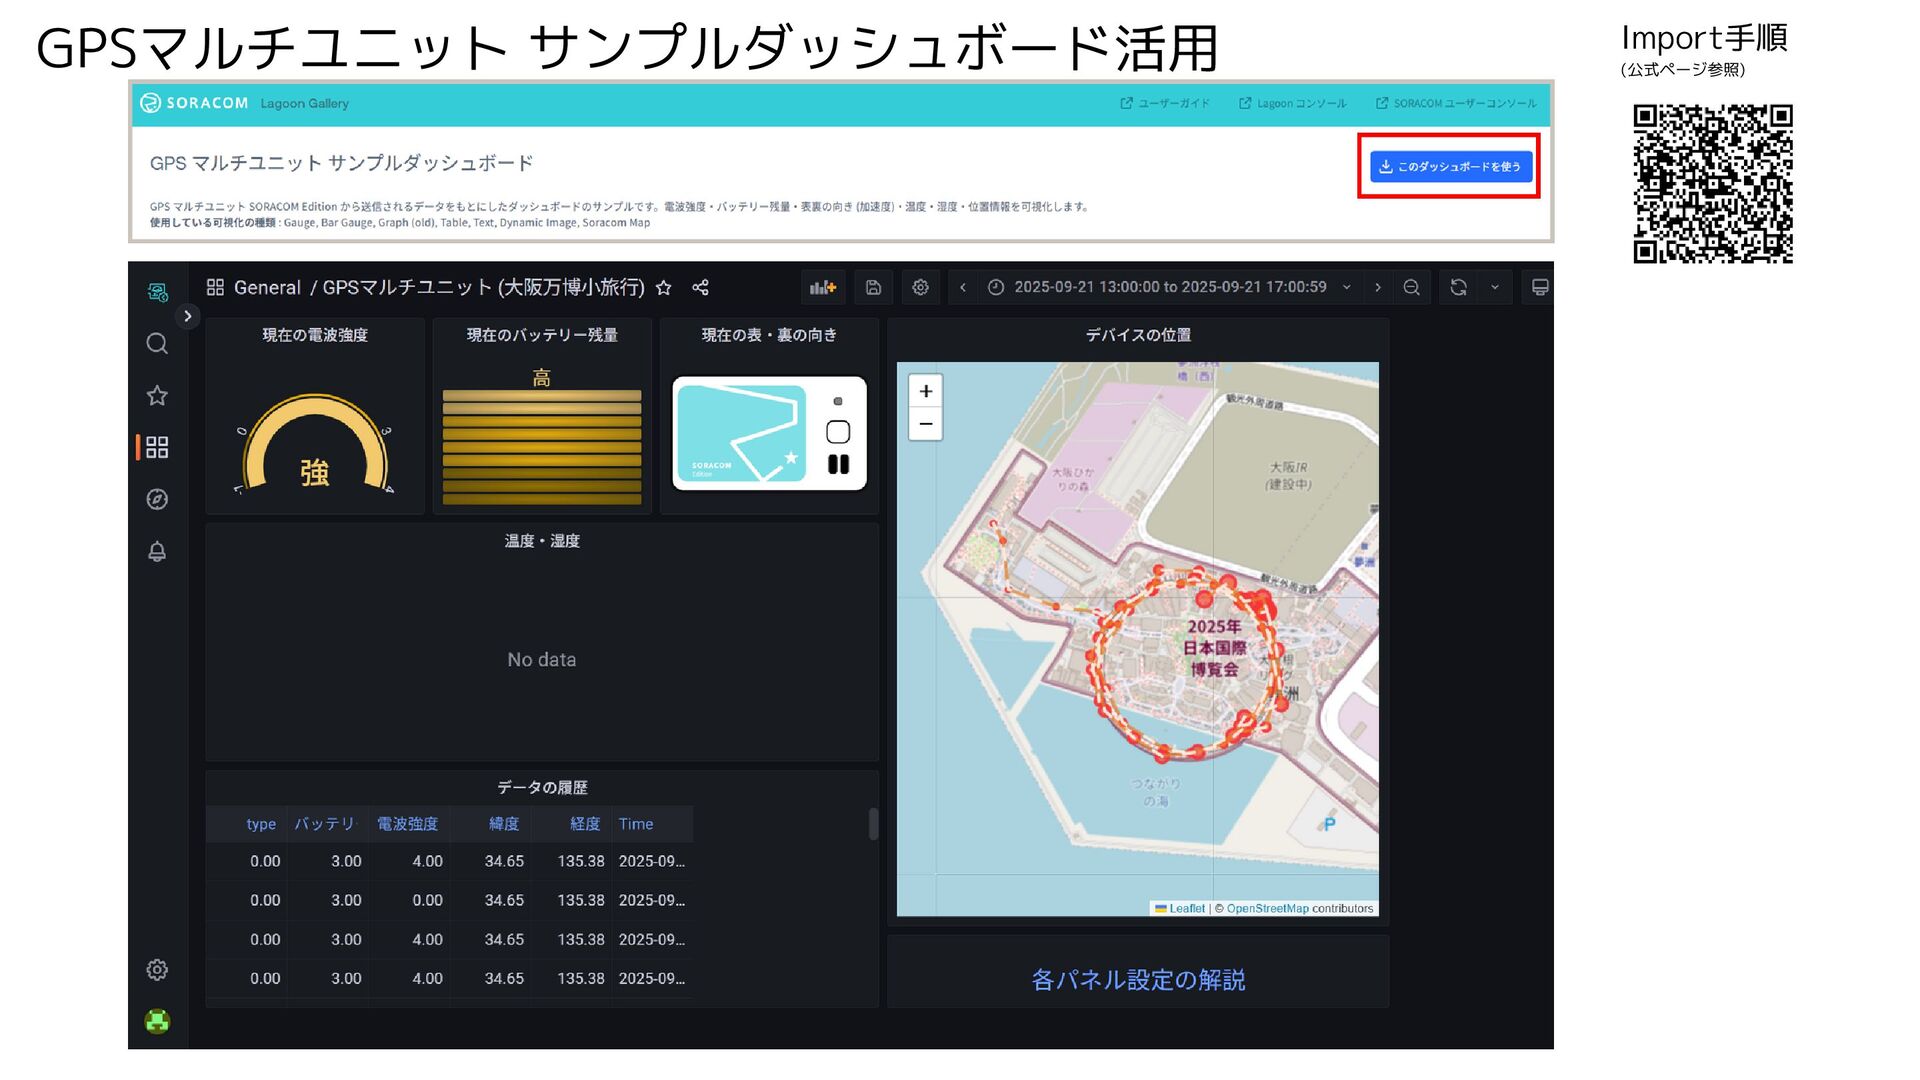Viewport: 1920px width, 1080px height.
Task: Click the zoom out time range icon
Action: click(x=1411, y=288)
